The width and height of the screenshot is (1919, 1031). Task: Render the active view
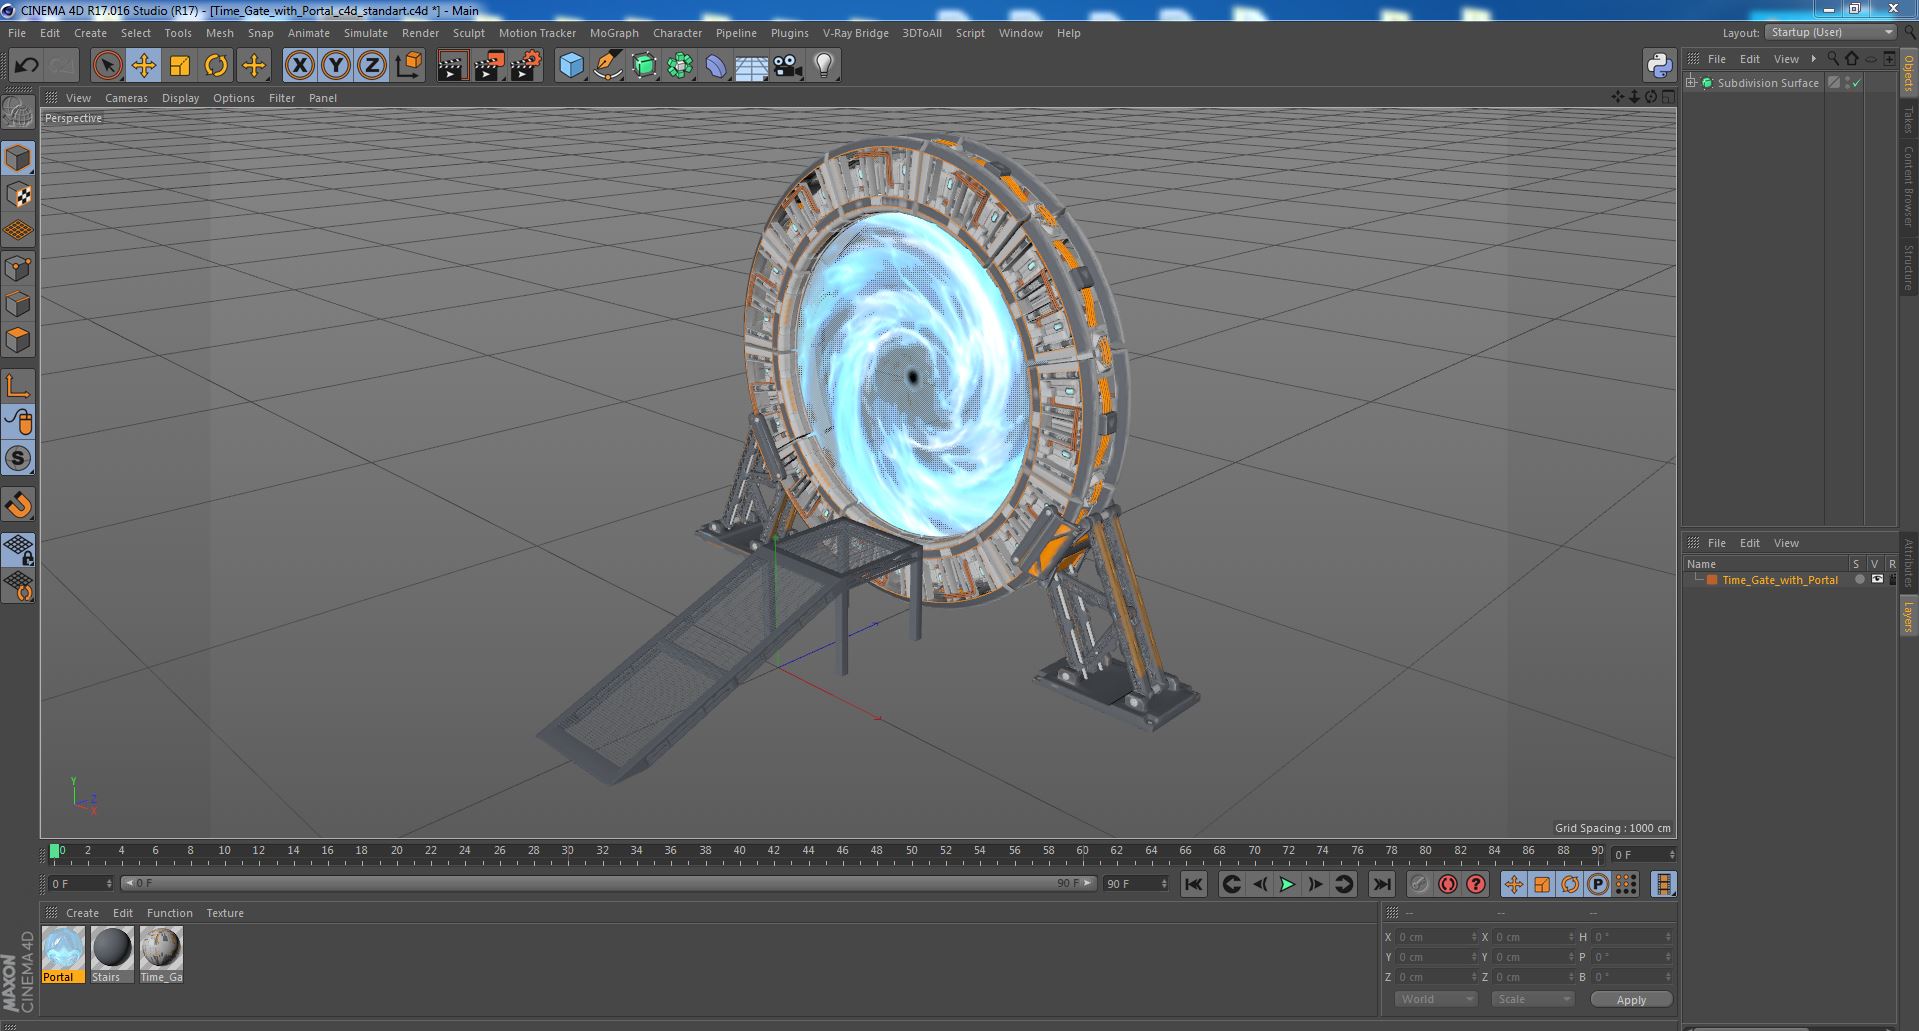(452, 66)
